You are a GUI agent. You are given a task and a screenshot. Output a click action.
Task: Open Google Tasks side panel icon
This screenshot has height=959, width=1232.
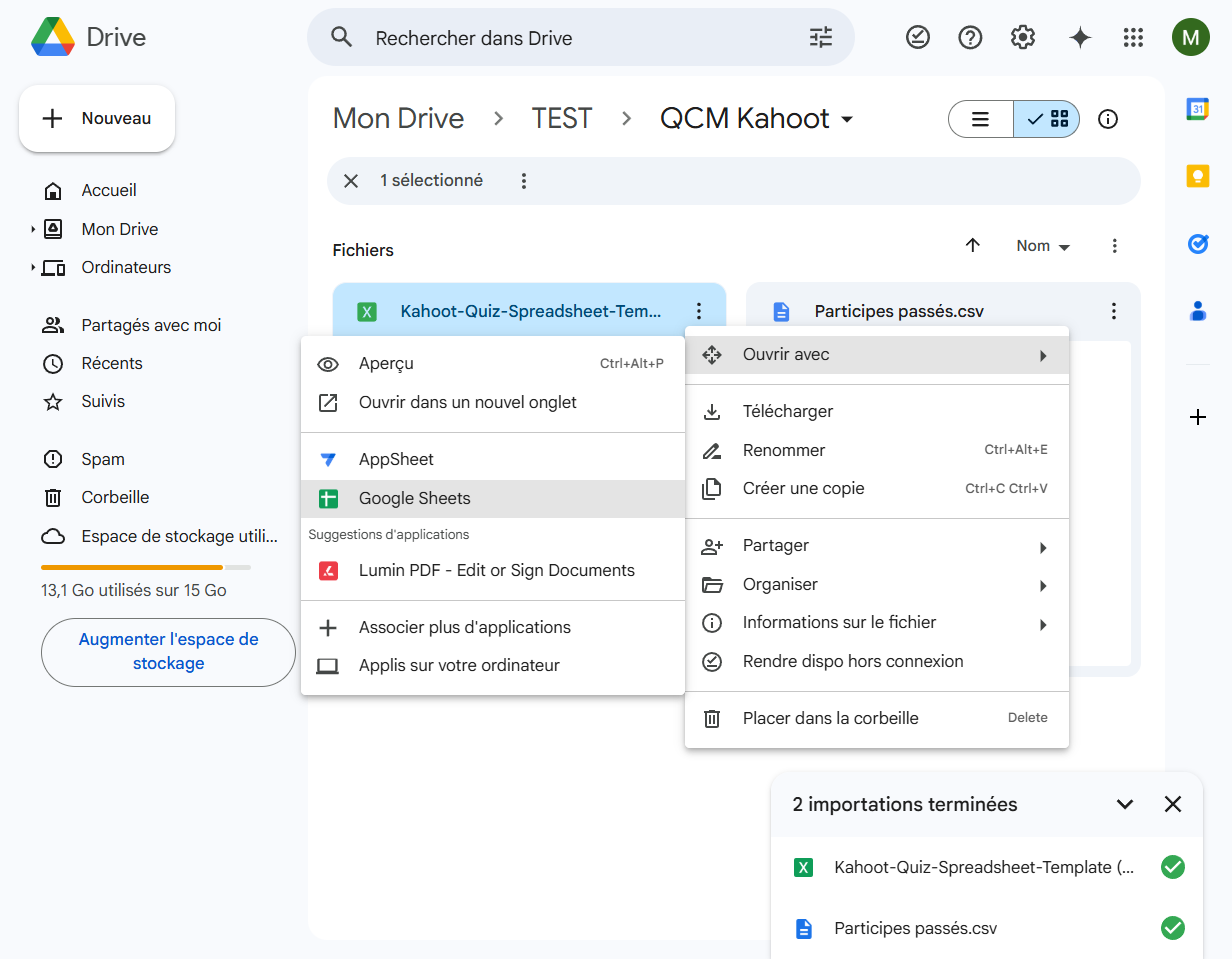pos(1198,243)
